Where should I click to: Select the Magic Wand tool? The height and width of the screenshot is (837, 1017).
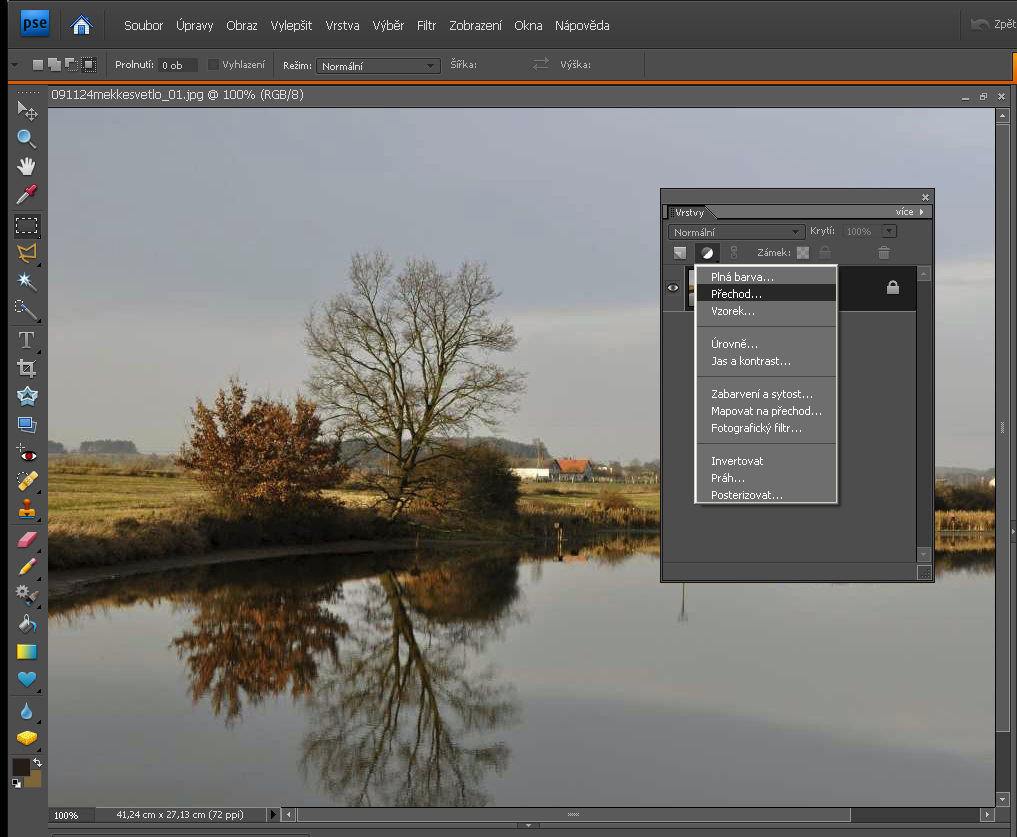(27, 281)
